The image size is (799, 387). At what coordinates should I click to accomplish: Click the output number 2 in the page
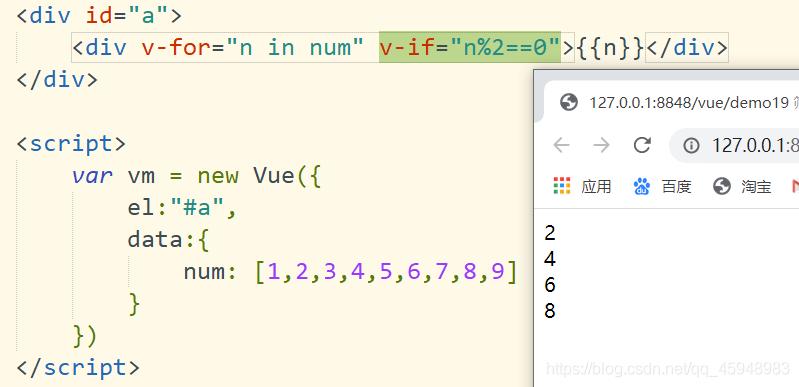(549, 233)
